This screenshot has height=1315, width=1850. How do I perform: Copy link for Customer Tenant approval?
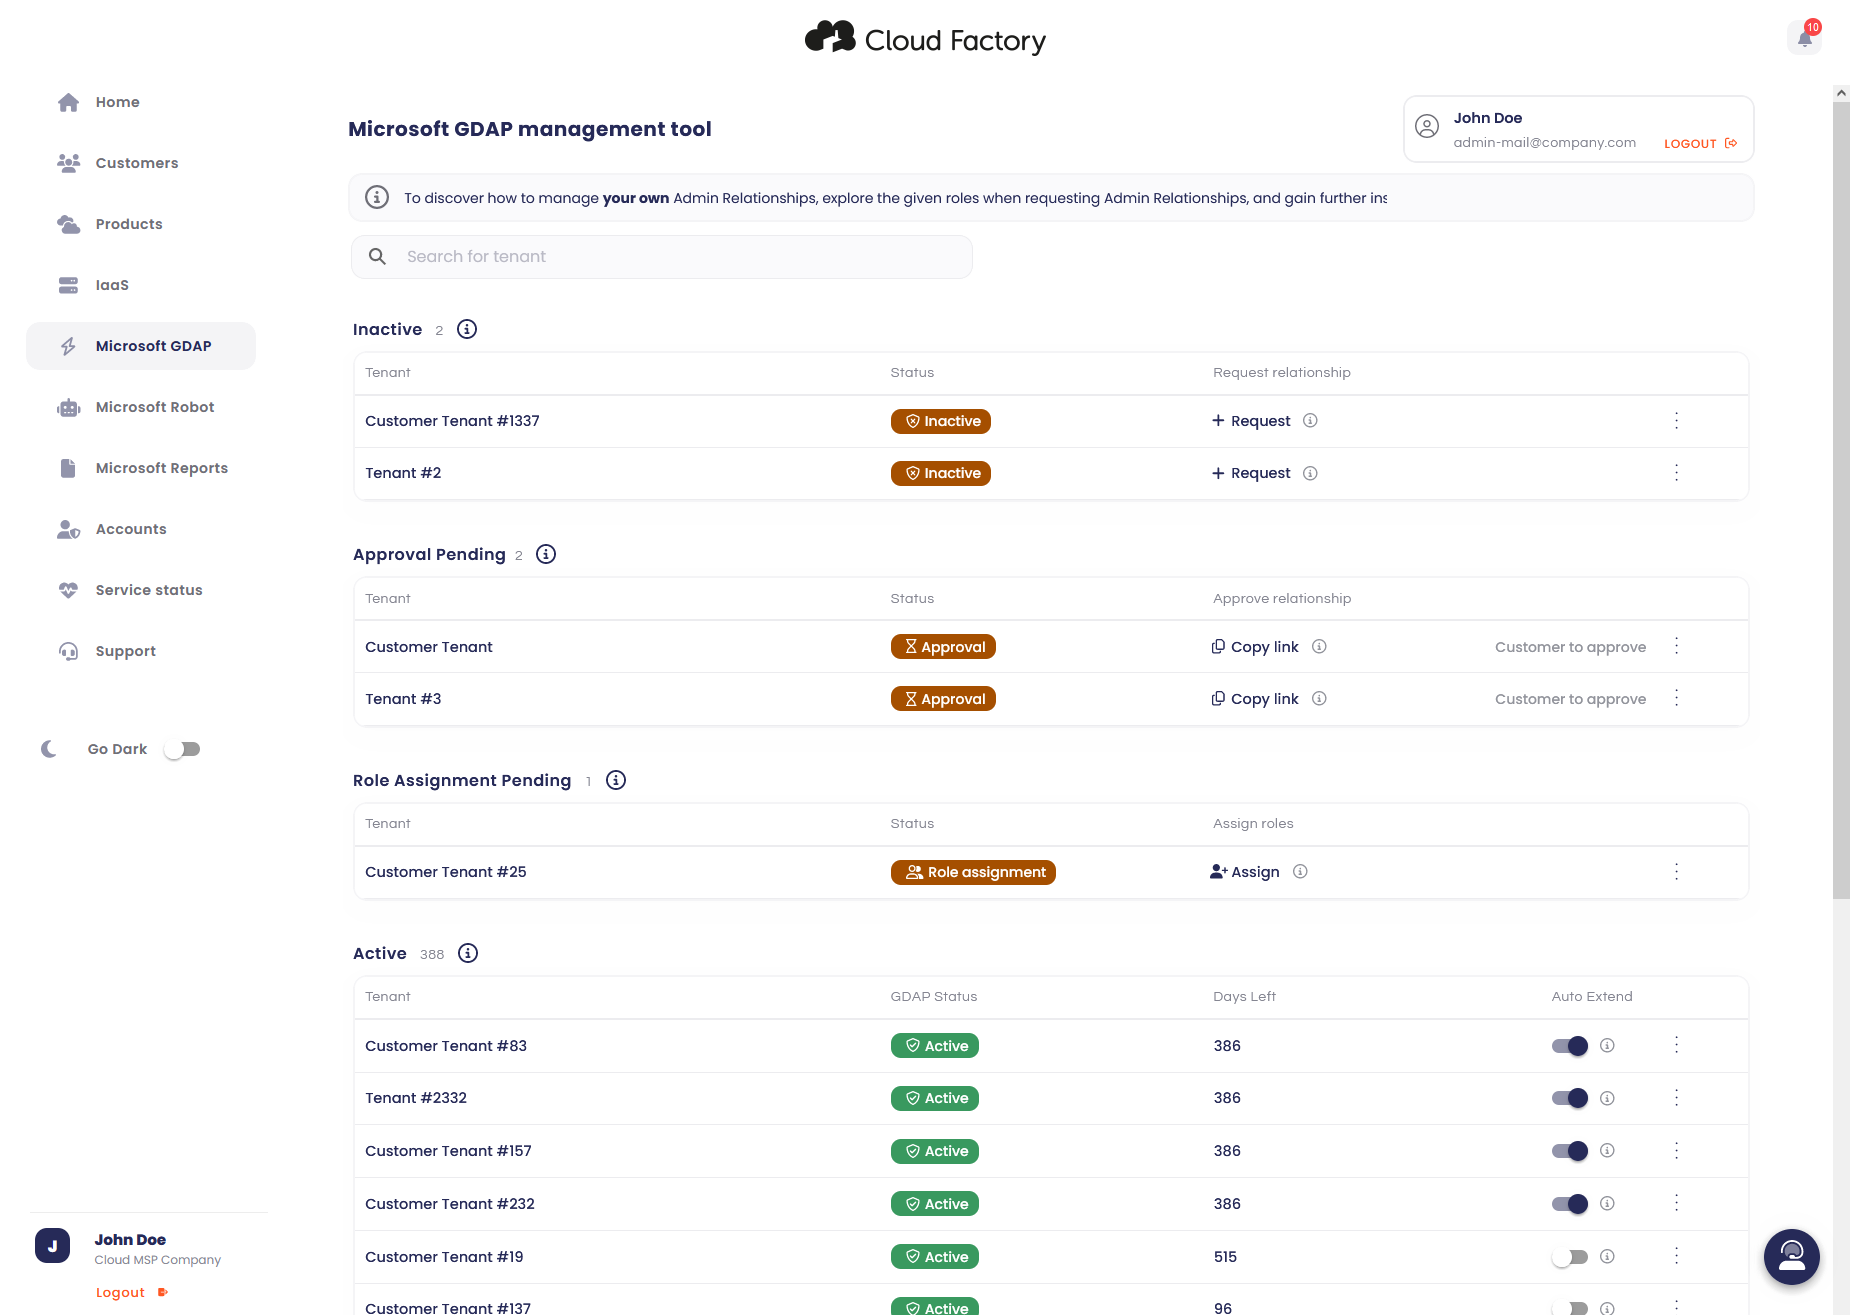1255,647
